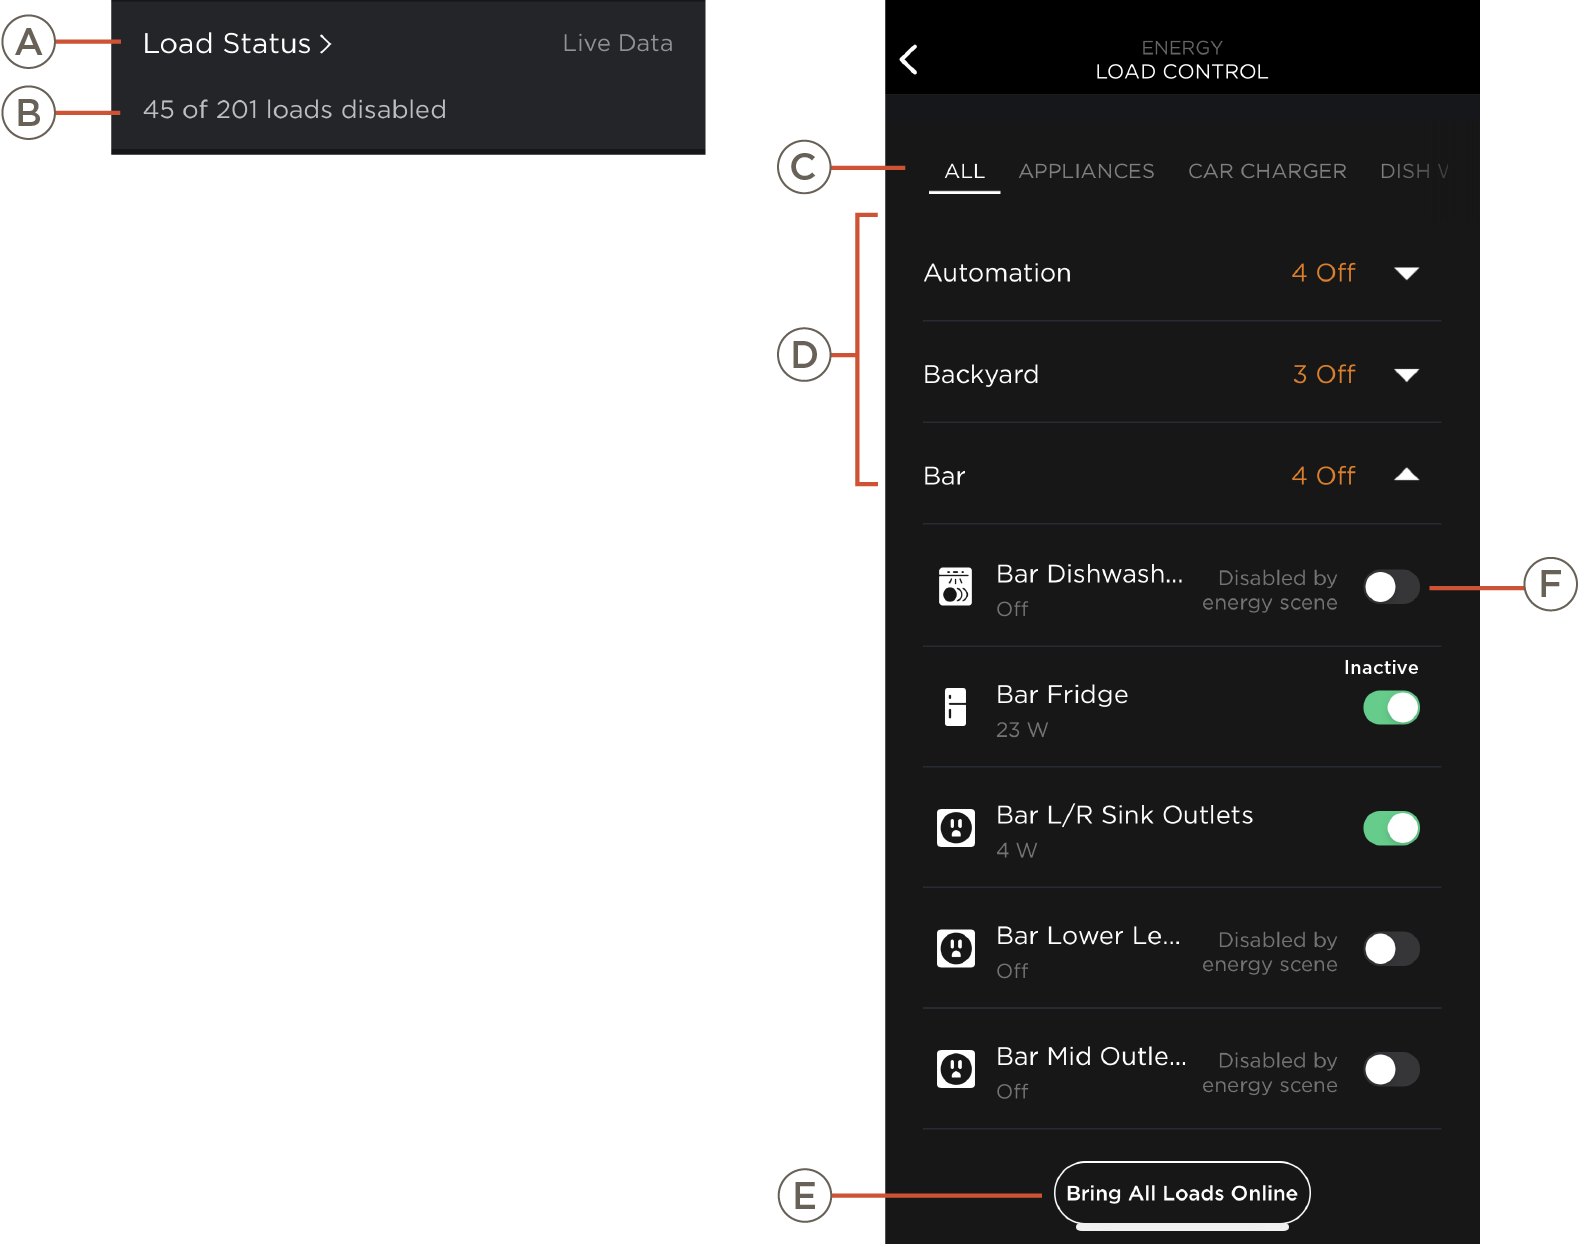Switch on the Bar Mid Outlet toggle
The image size is (1594, 1247).
(1391, 1069)
